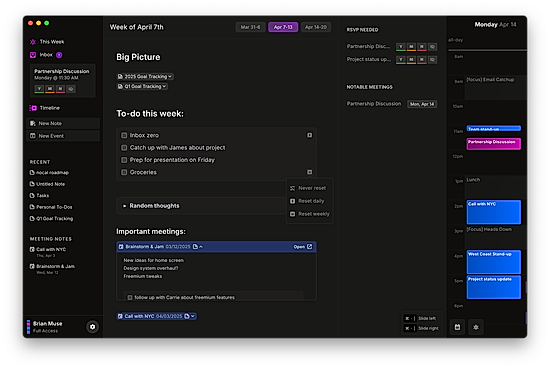Screen dimensions: 550x368
Task: Click the sun icon below day schedule
Action: (x=476, y=327)
